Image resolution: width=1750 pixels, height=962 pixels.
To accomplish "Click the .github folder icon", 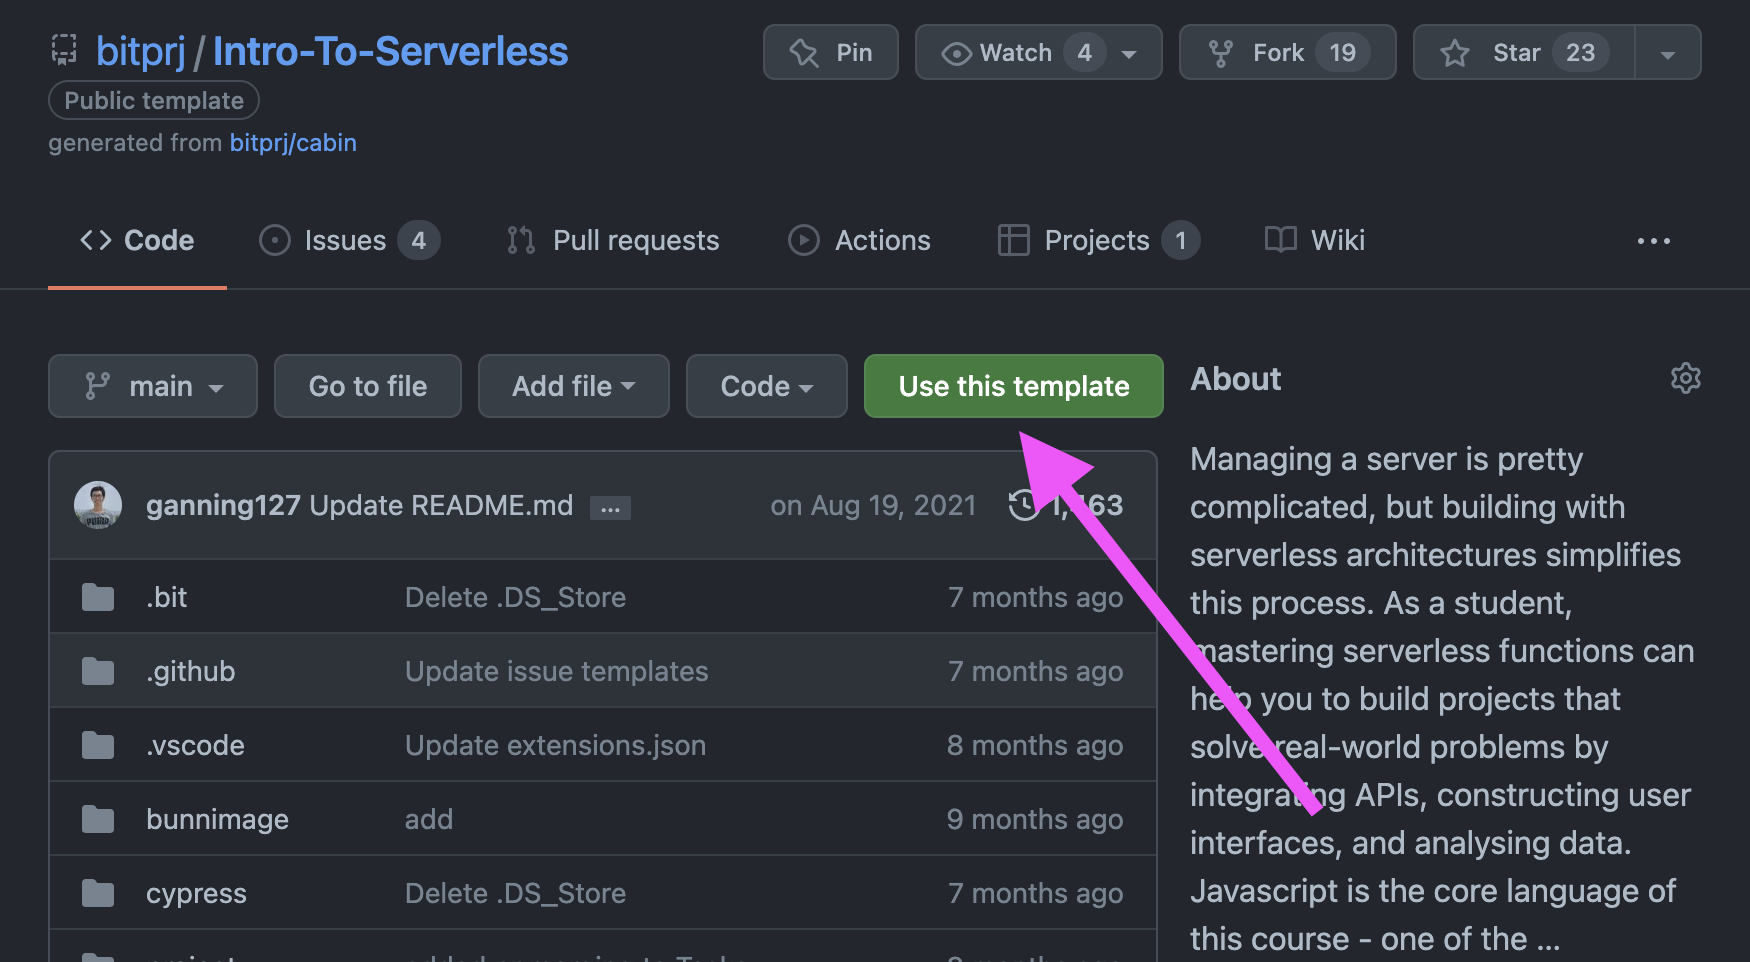I will click(x=98, y=671).
